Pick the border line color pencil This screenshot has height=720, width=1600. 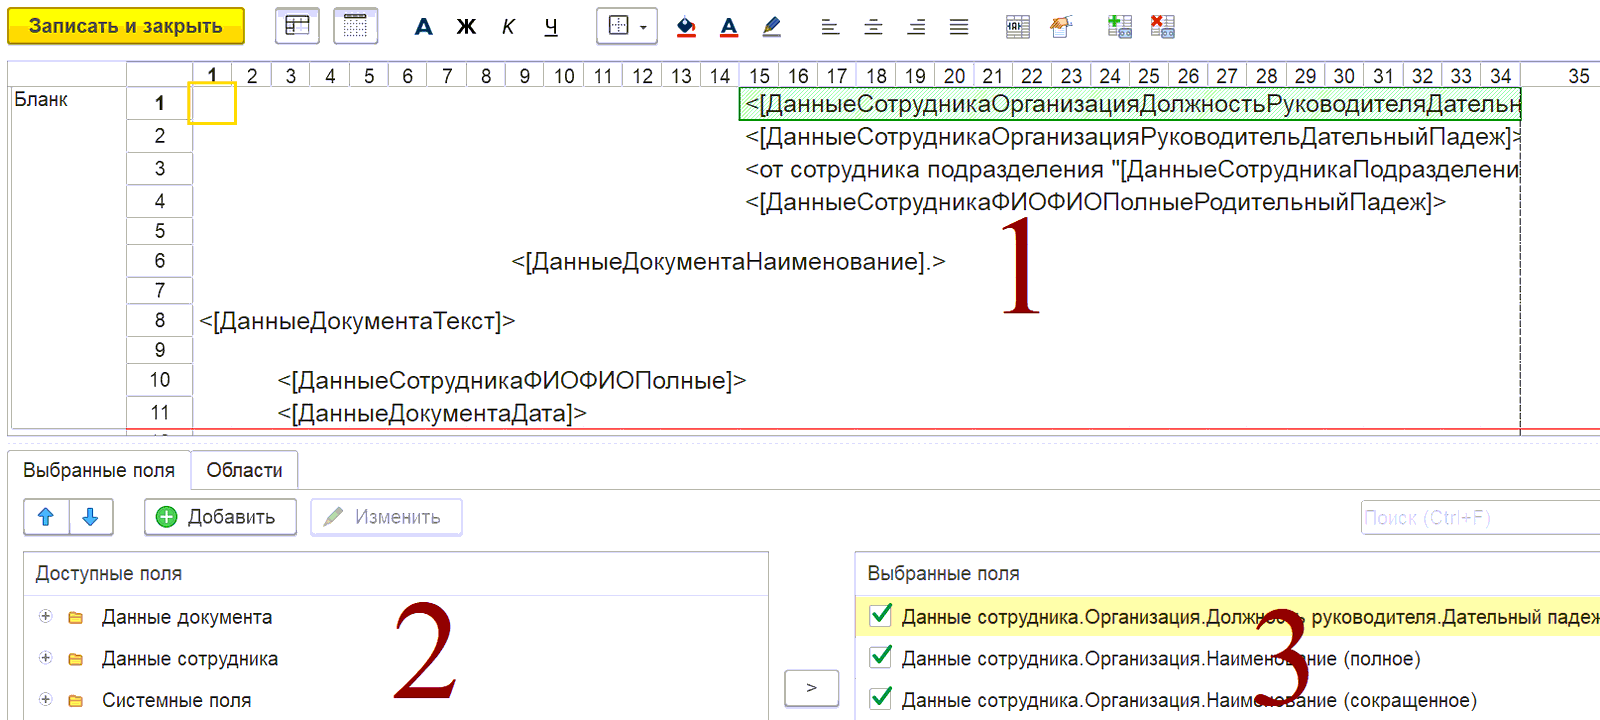coord(771,27)
